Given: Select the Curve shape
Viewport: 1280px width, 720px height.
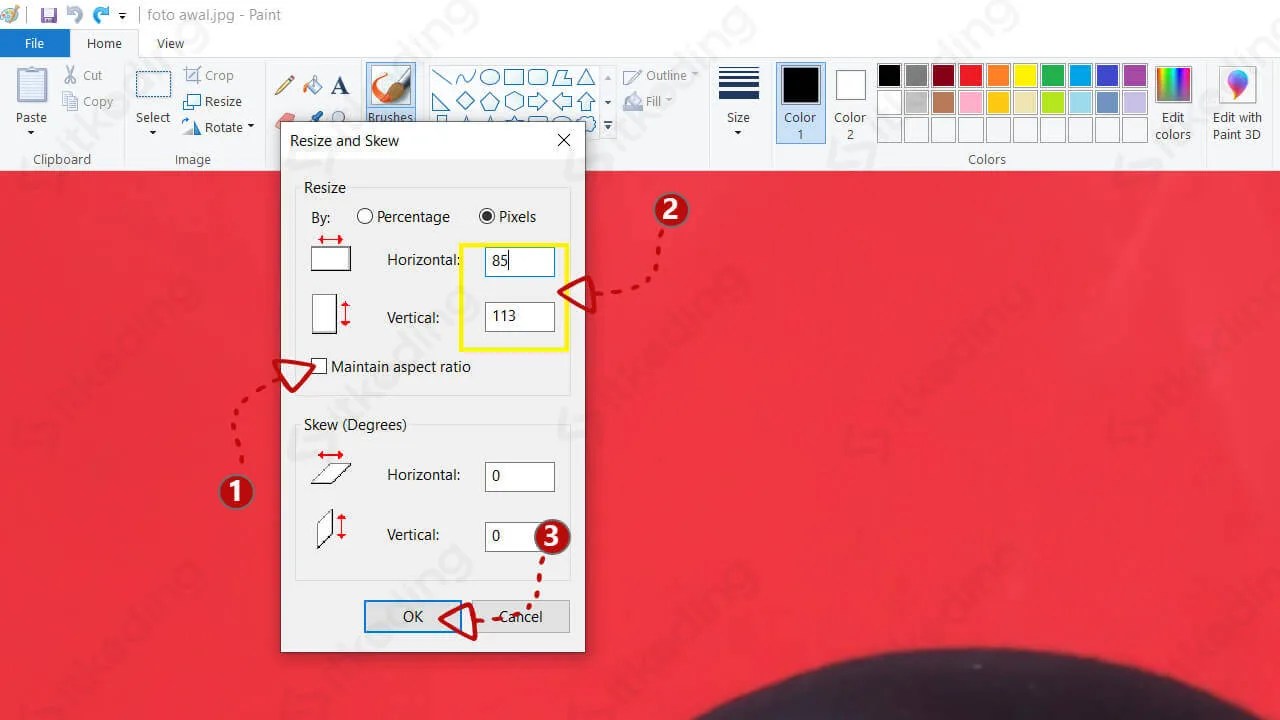Looking at the screenshot, I should tap(465, 77).
